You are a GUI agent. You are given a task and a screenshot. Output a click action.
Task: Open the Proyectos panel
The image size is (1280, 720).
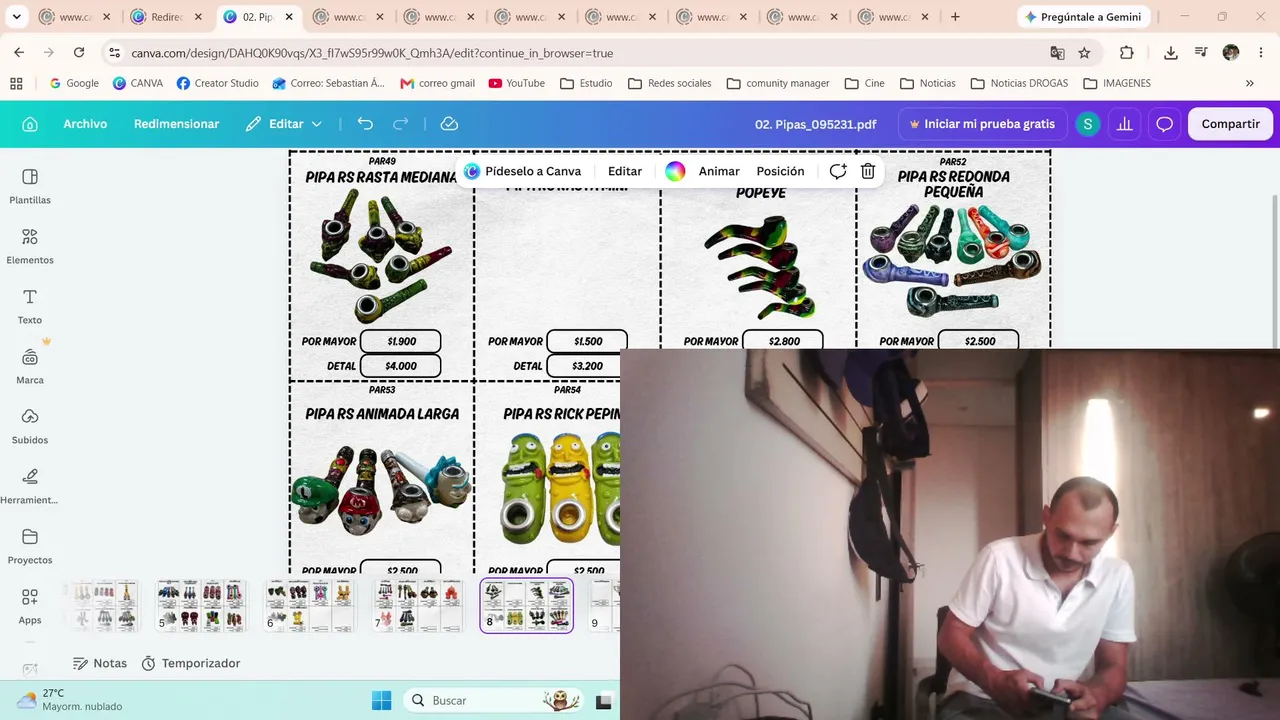pos(30,547)
